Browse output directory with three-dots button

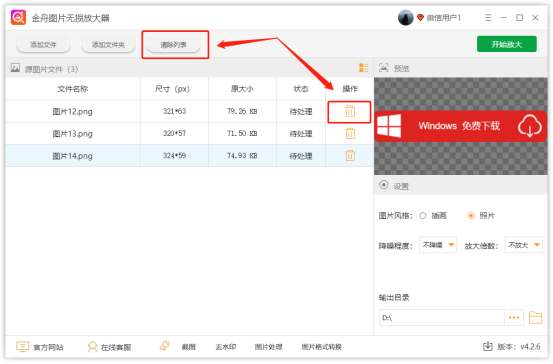point(514,318)
